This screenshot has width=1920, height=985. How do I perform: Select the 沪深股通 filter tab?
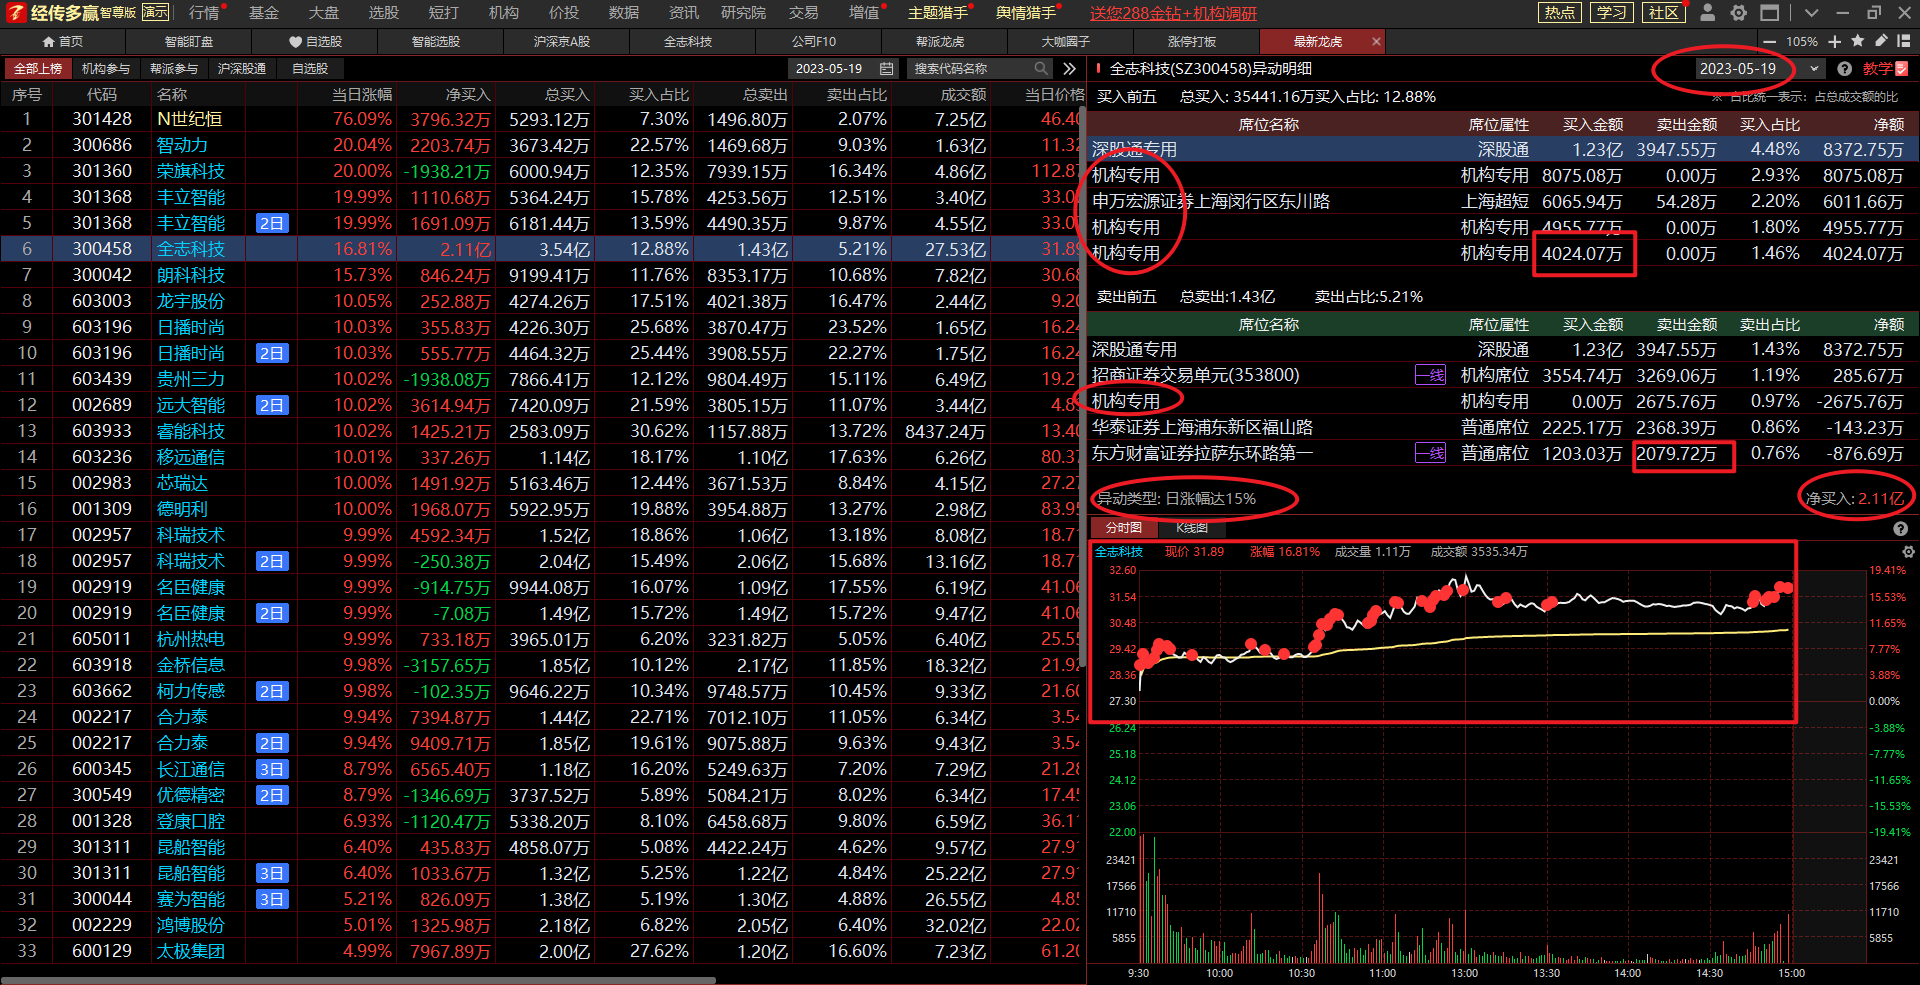click(242, 68)
